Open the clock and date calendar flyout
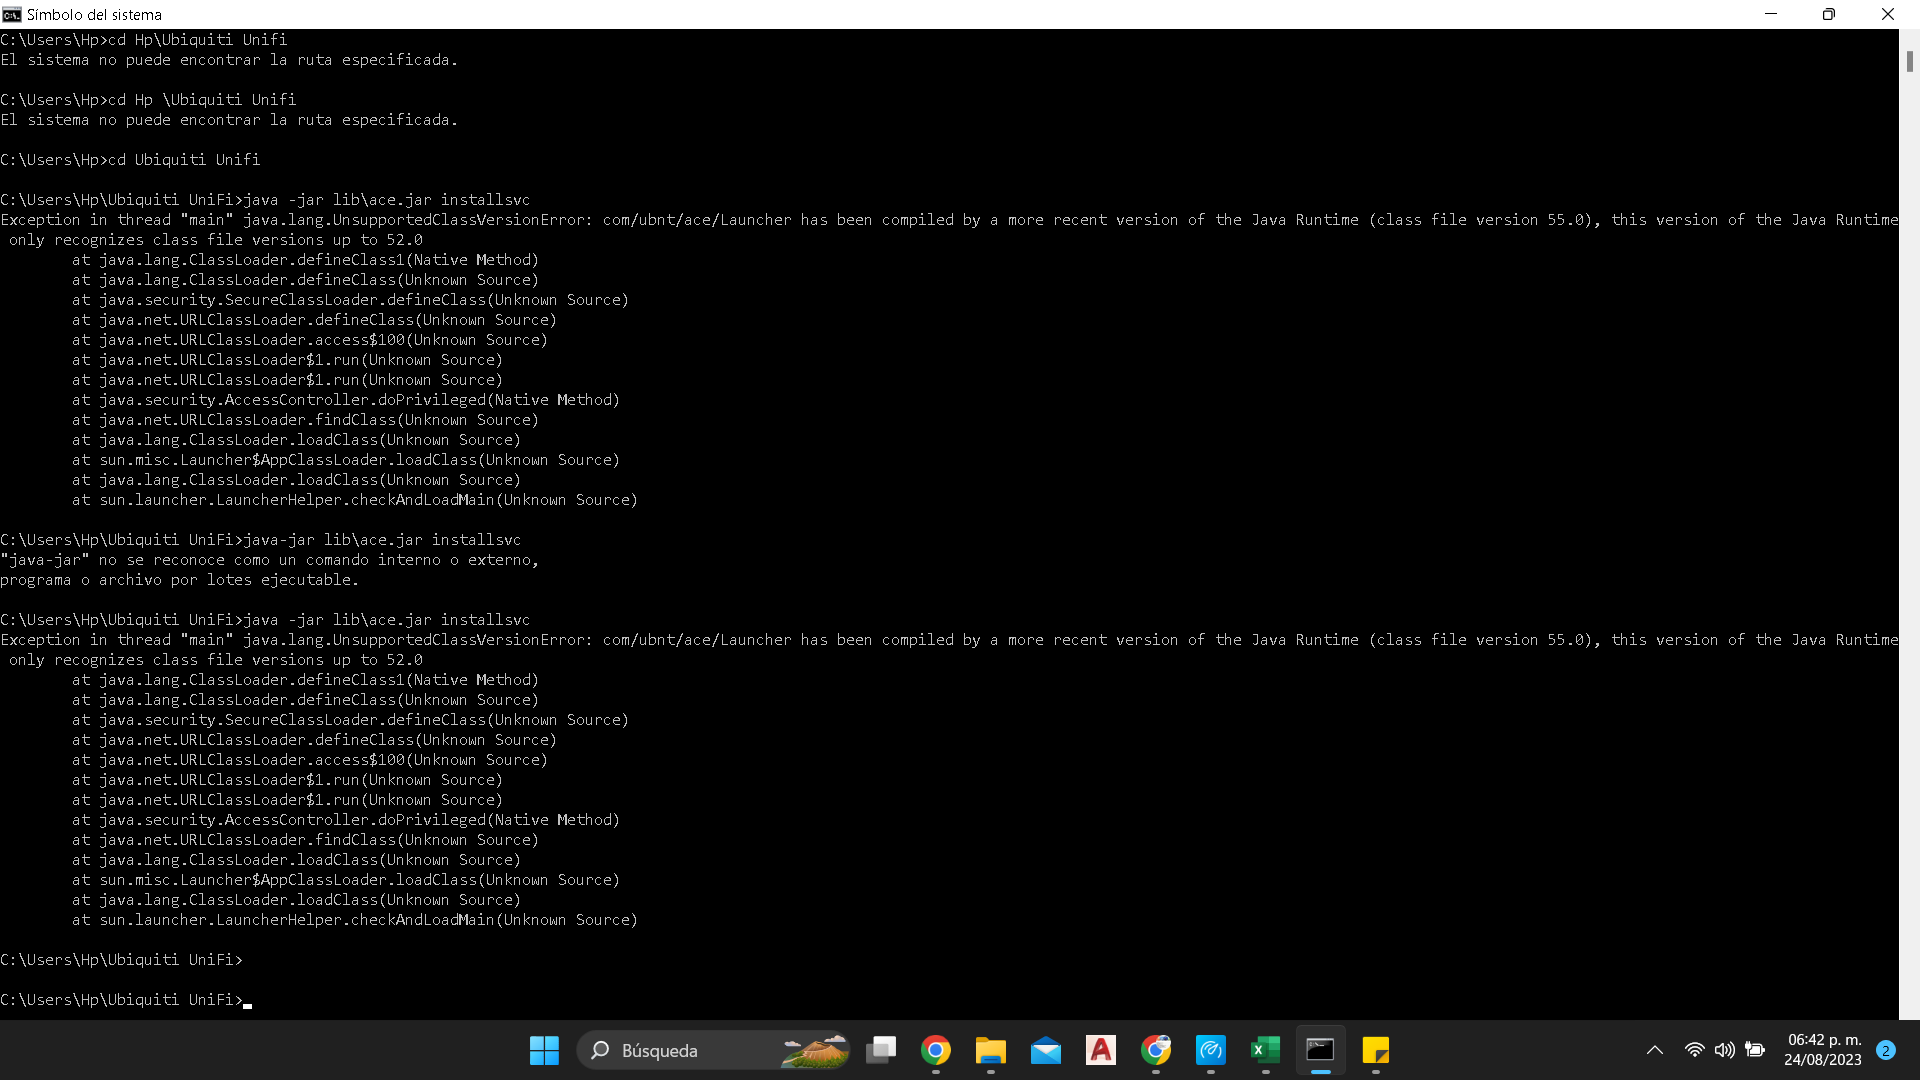Screen dimensions: 1920x1080 click(1823, 1050)
